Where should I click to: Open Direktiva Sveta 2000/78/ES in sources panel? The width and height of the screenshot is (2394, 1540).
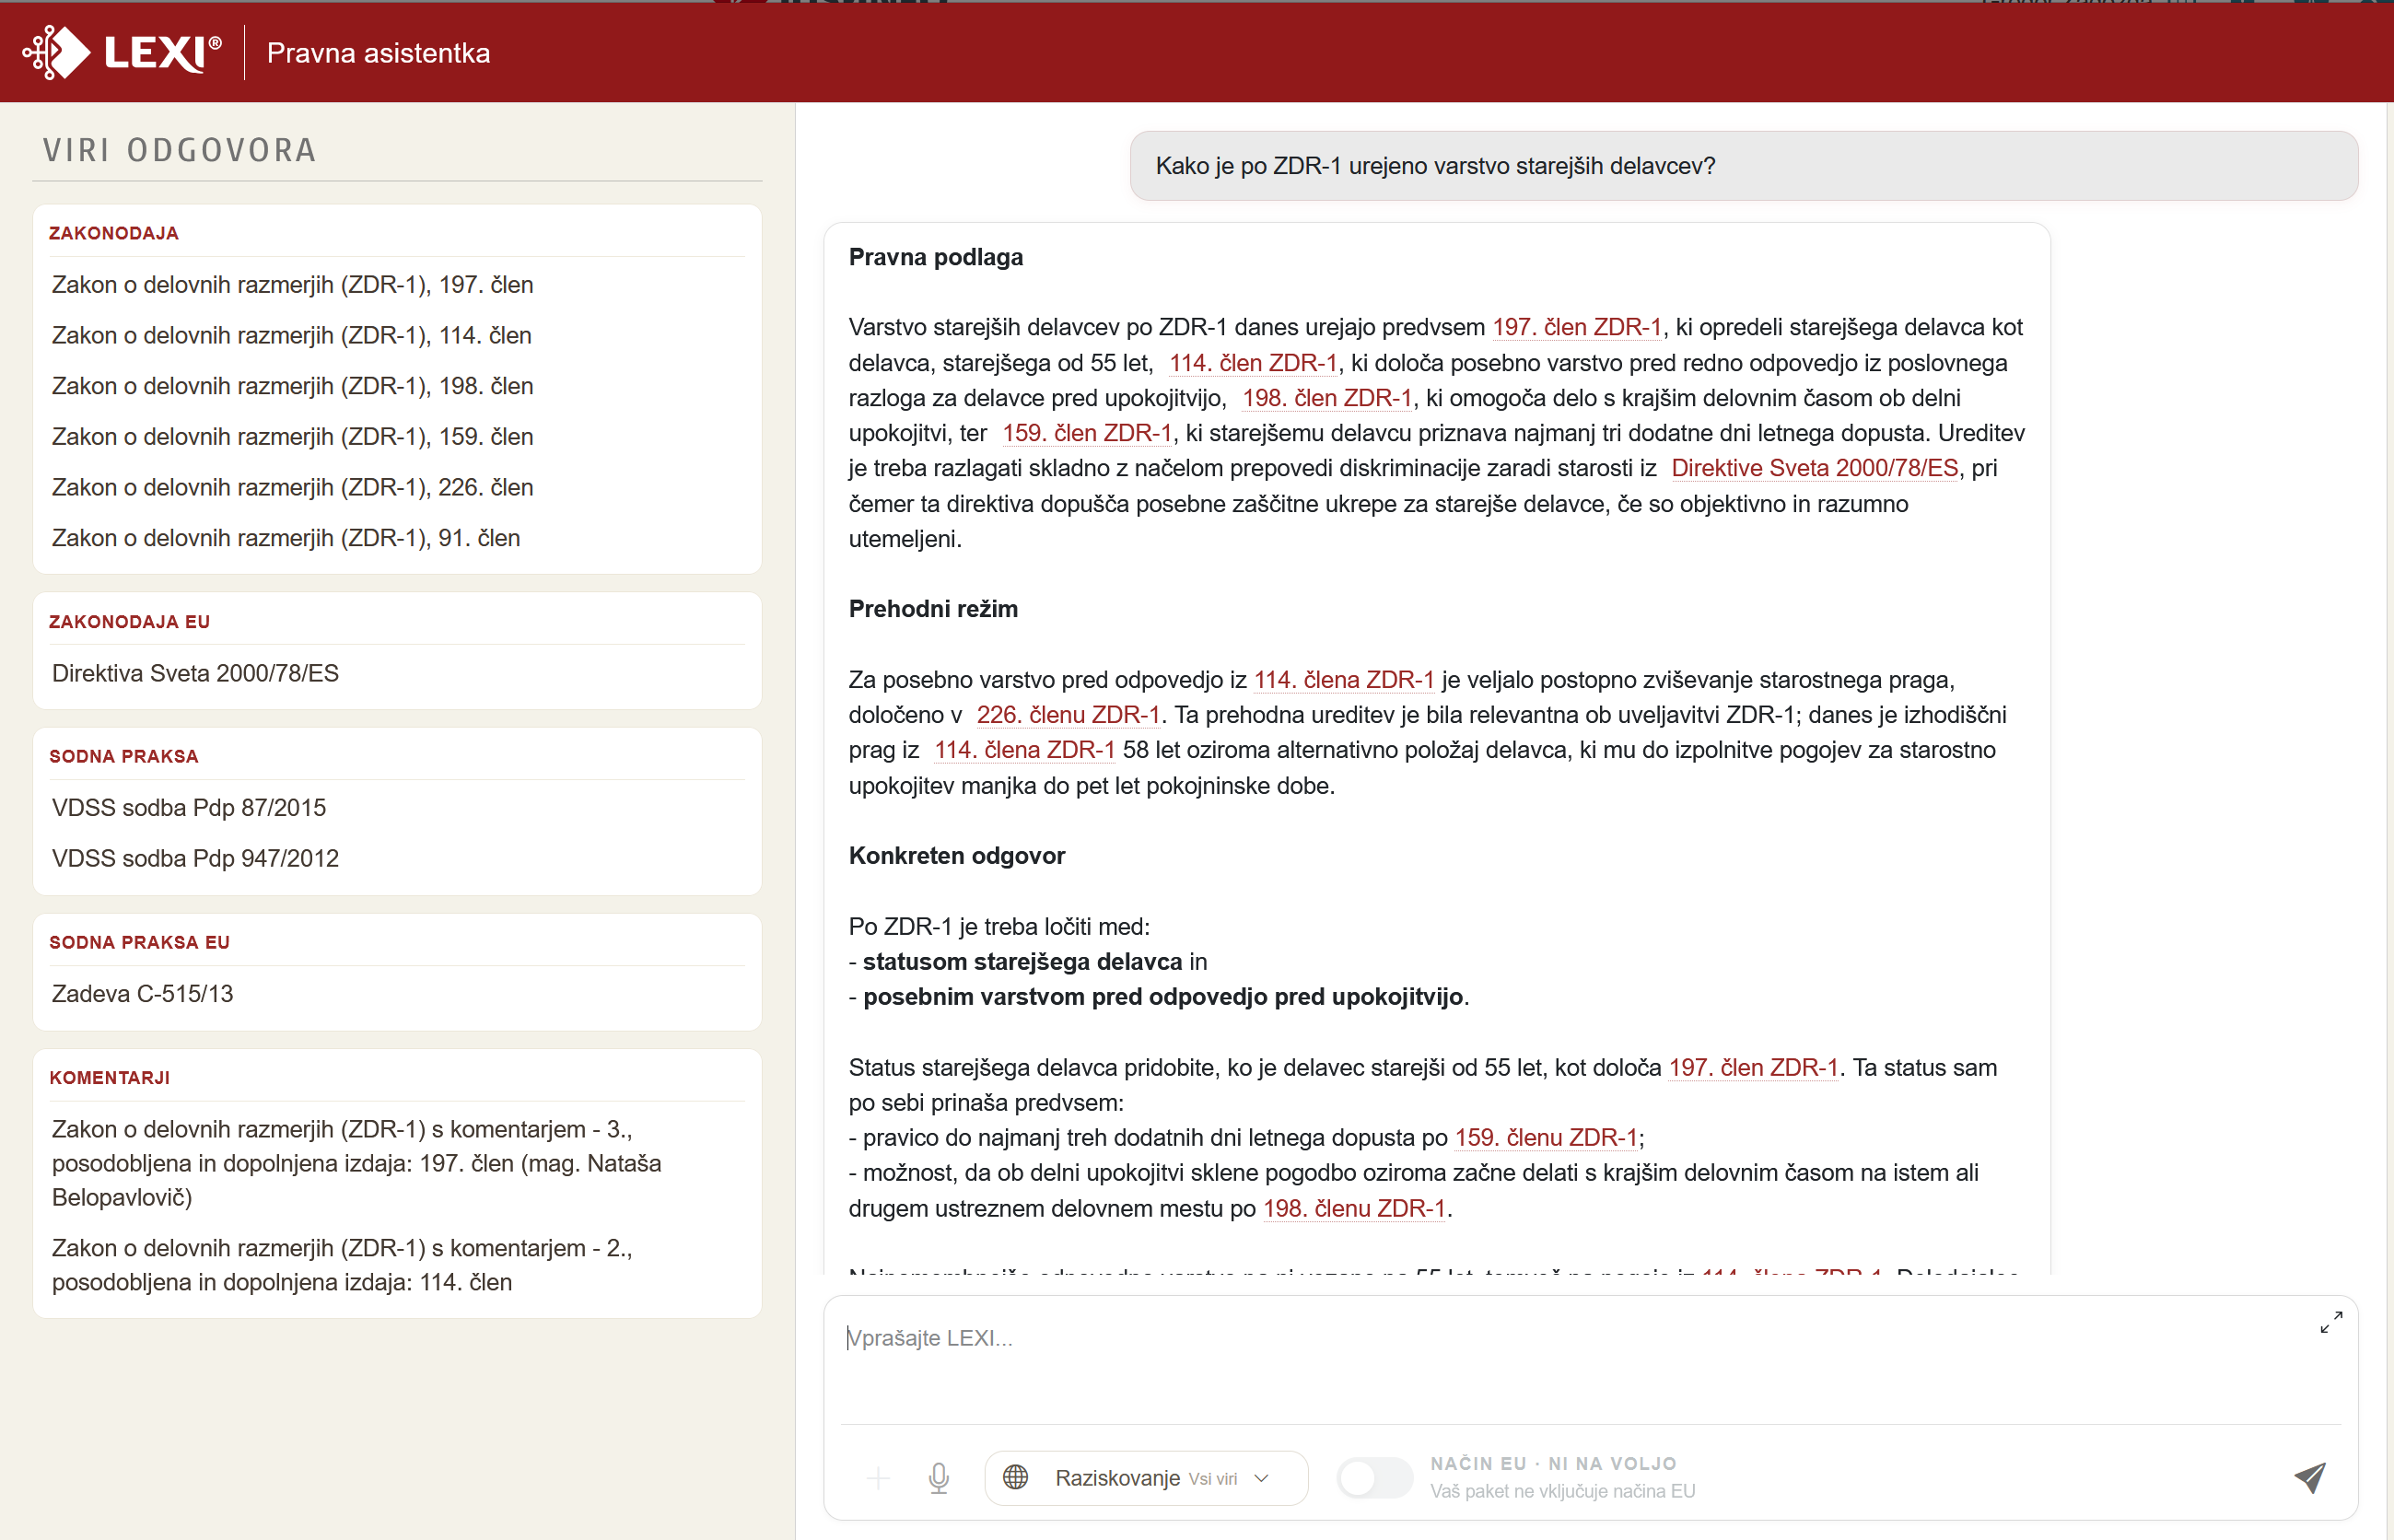pyautogui.click(x=195, y=673)
